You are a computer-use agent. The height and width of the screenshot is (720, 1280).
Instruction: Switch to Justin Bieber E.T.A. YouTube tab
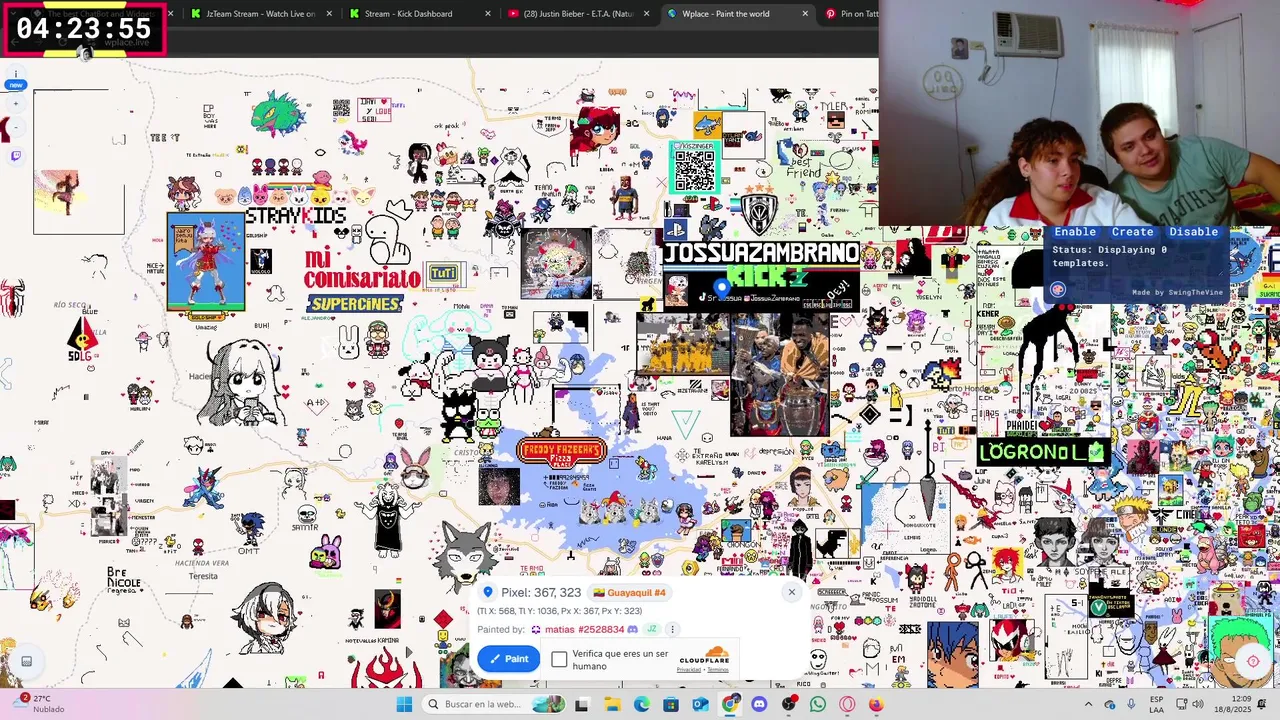pyautogui.click(x=578, y=14)
